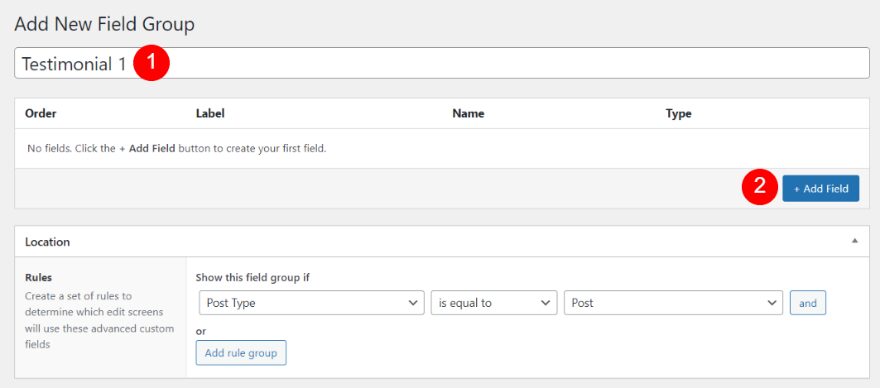880x388 pixels.
Task: Click the Label column header
Action: pos(210,113)
